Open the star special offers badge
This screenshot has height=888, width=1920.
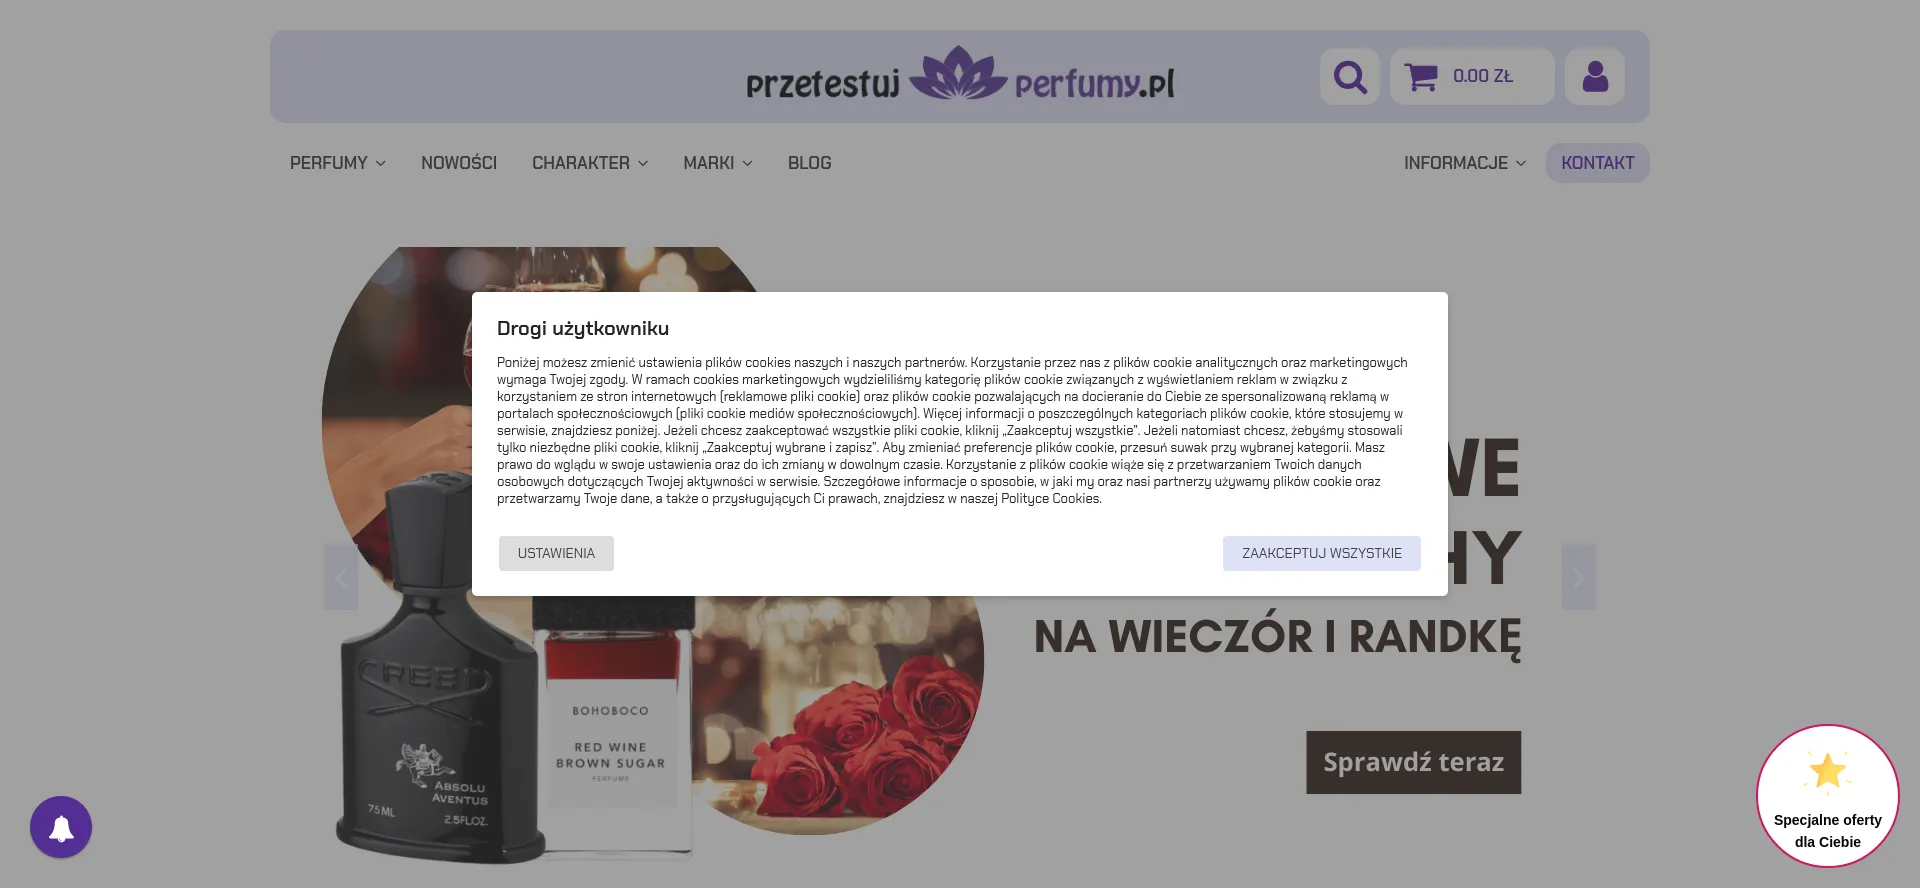pyautogui.click(x=1827, y=796)
